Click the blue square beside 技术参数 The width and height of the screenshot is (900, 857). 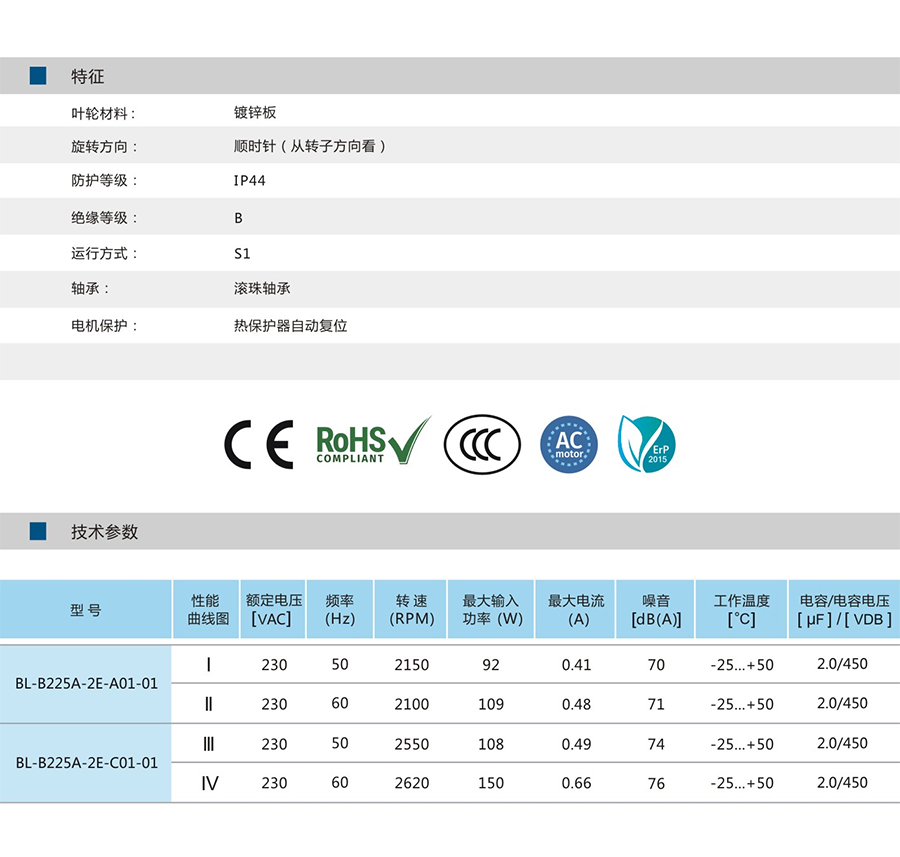point(38,531)
